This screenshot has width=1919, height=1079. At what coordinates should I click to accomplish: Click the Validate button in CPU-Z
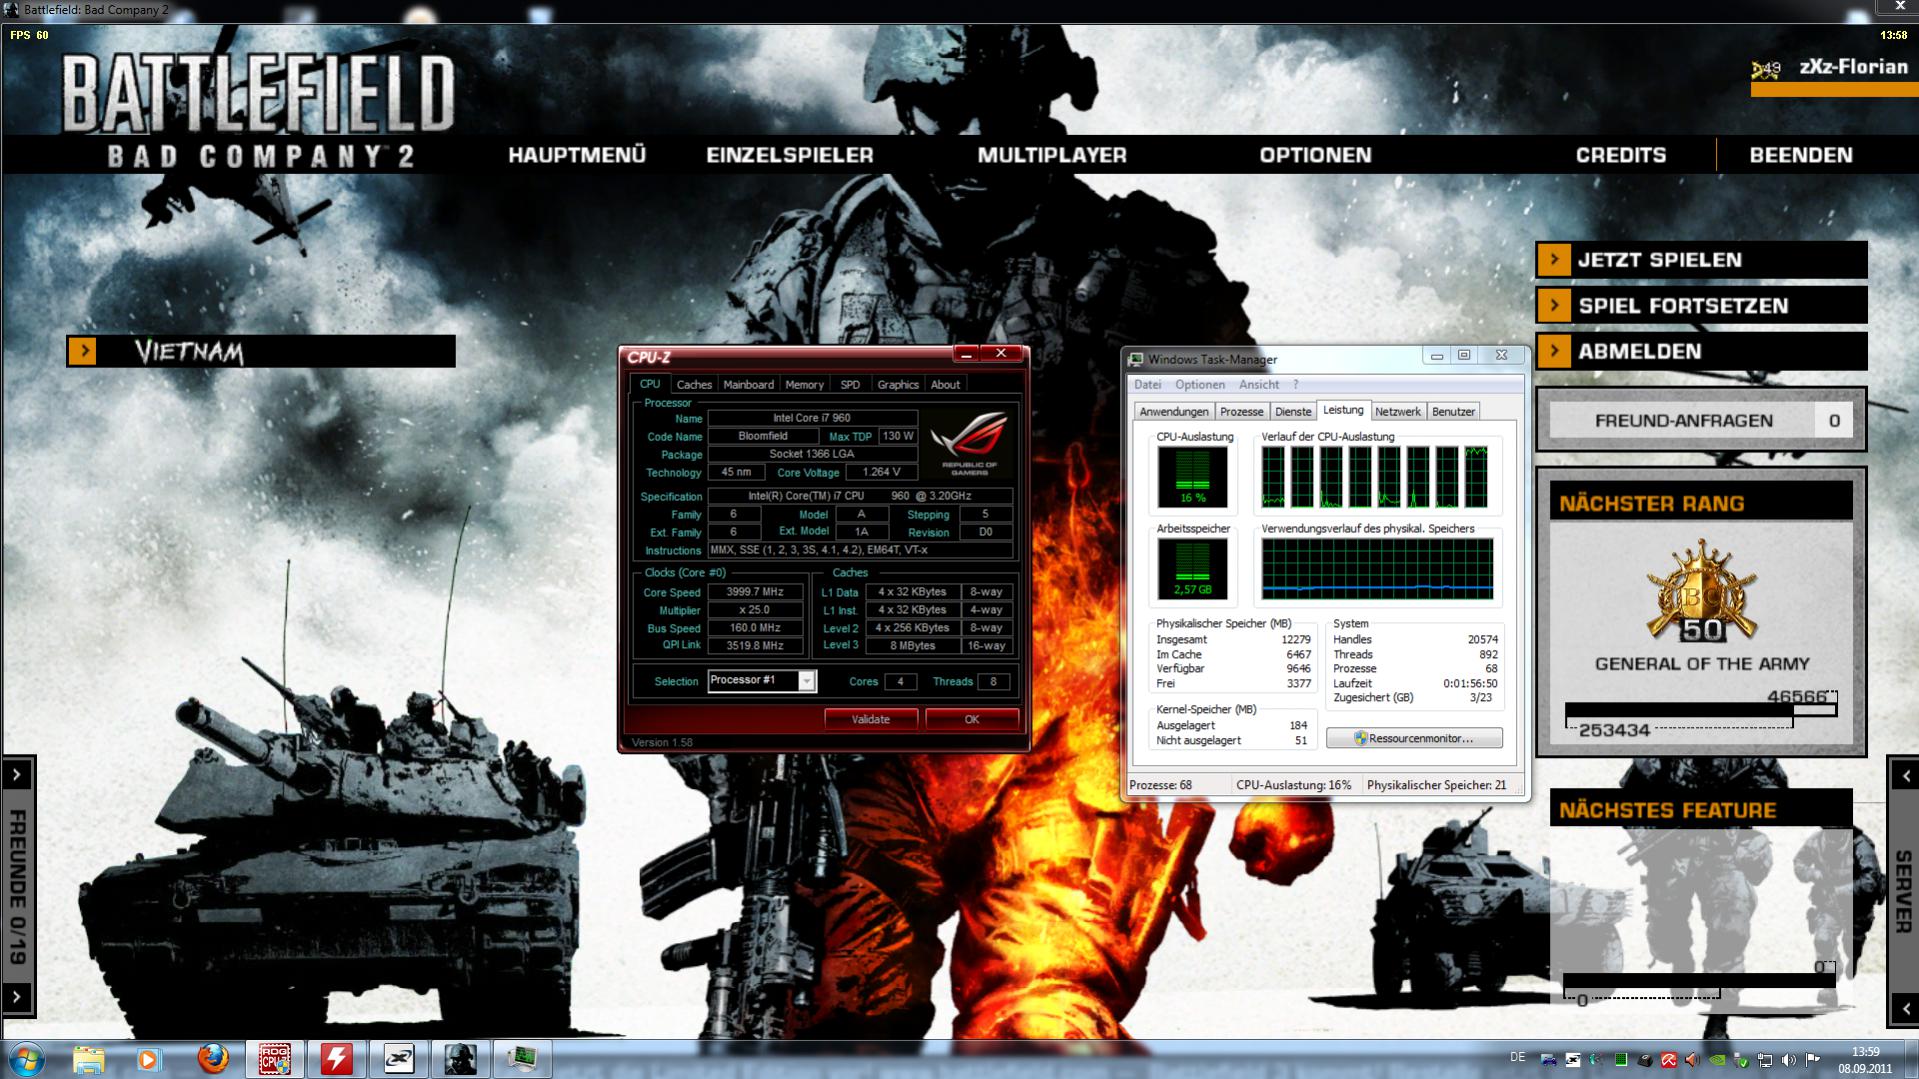tap(870, 719)
